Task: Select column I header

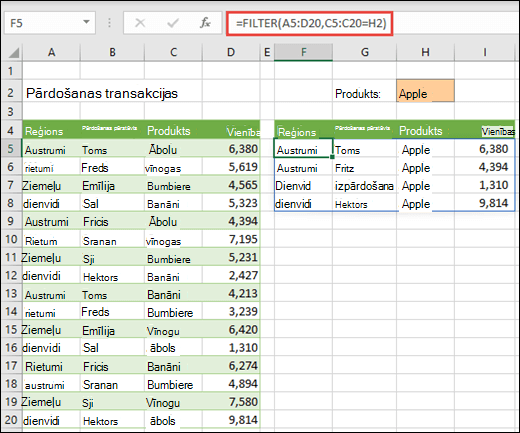Action: 484,52
